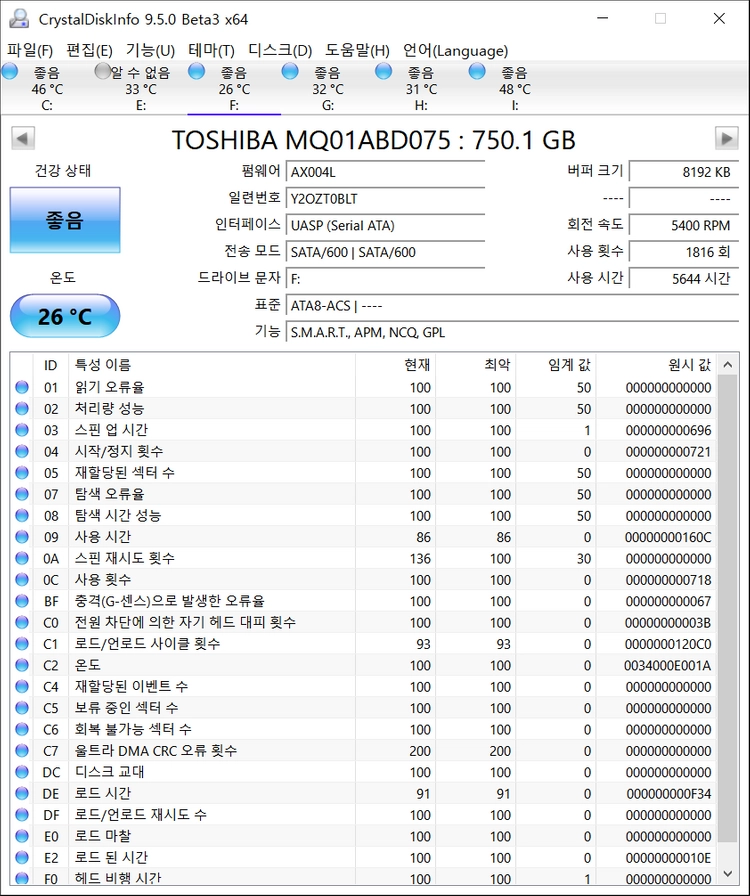Click status orb for 08 탐색 시간 성능
This screenshot has height=896, width=750.
pos(22,515)
